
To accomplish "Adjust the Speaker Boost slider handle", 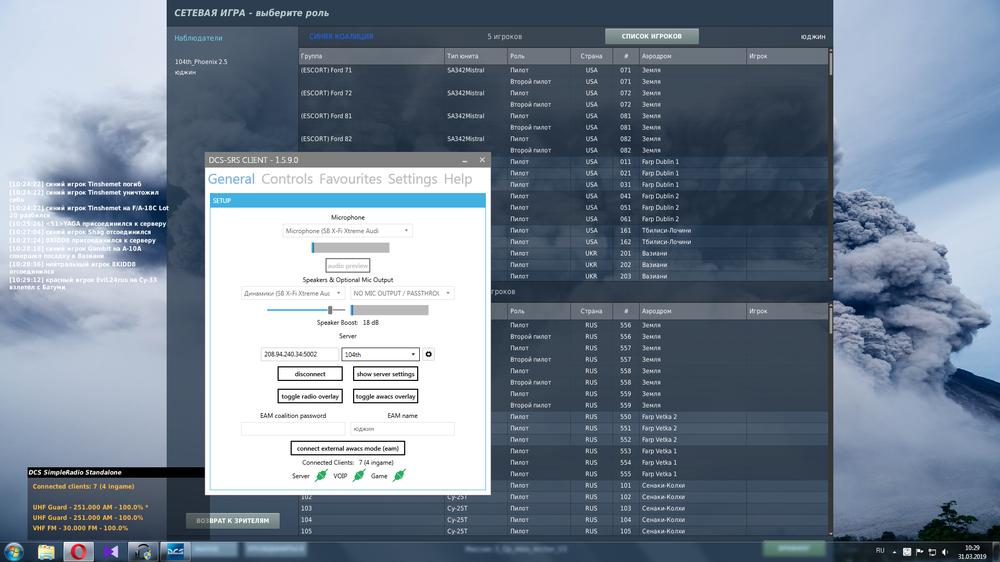I will [x=330, y=310].
